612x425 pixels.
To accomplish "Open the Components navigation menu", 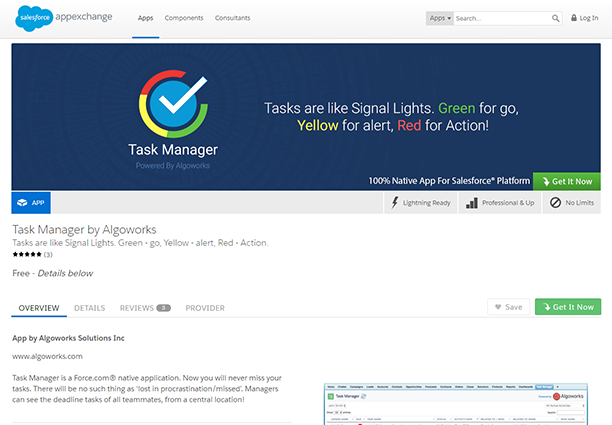I will coord(184,18).
